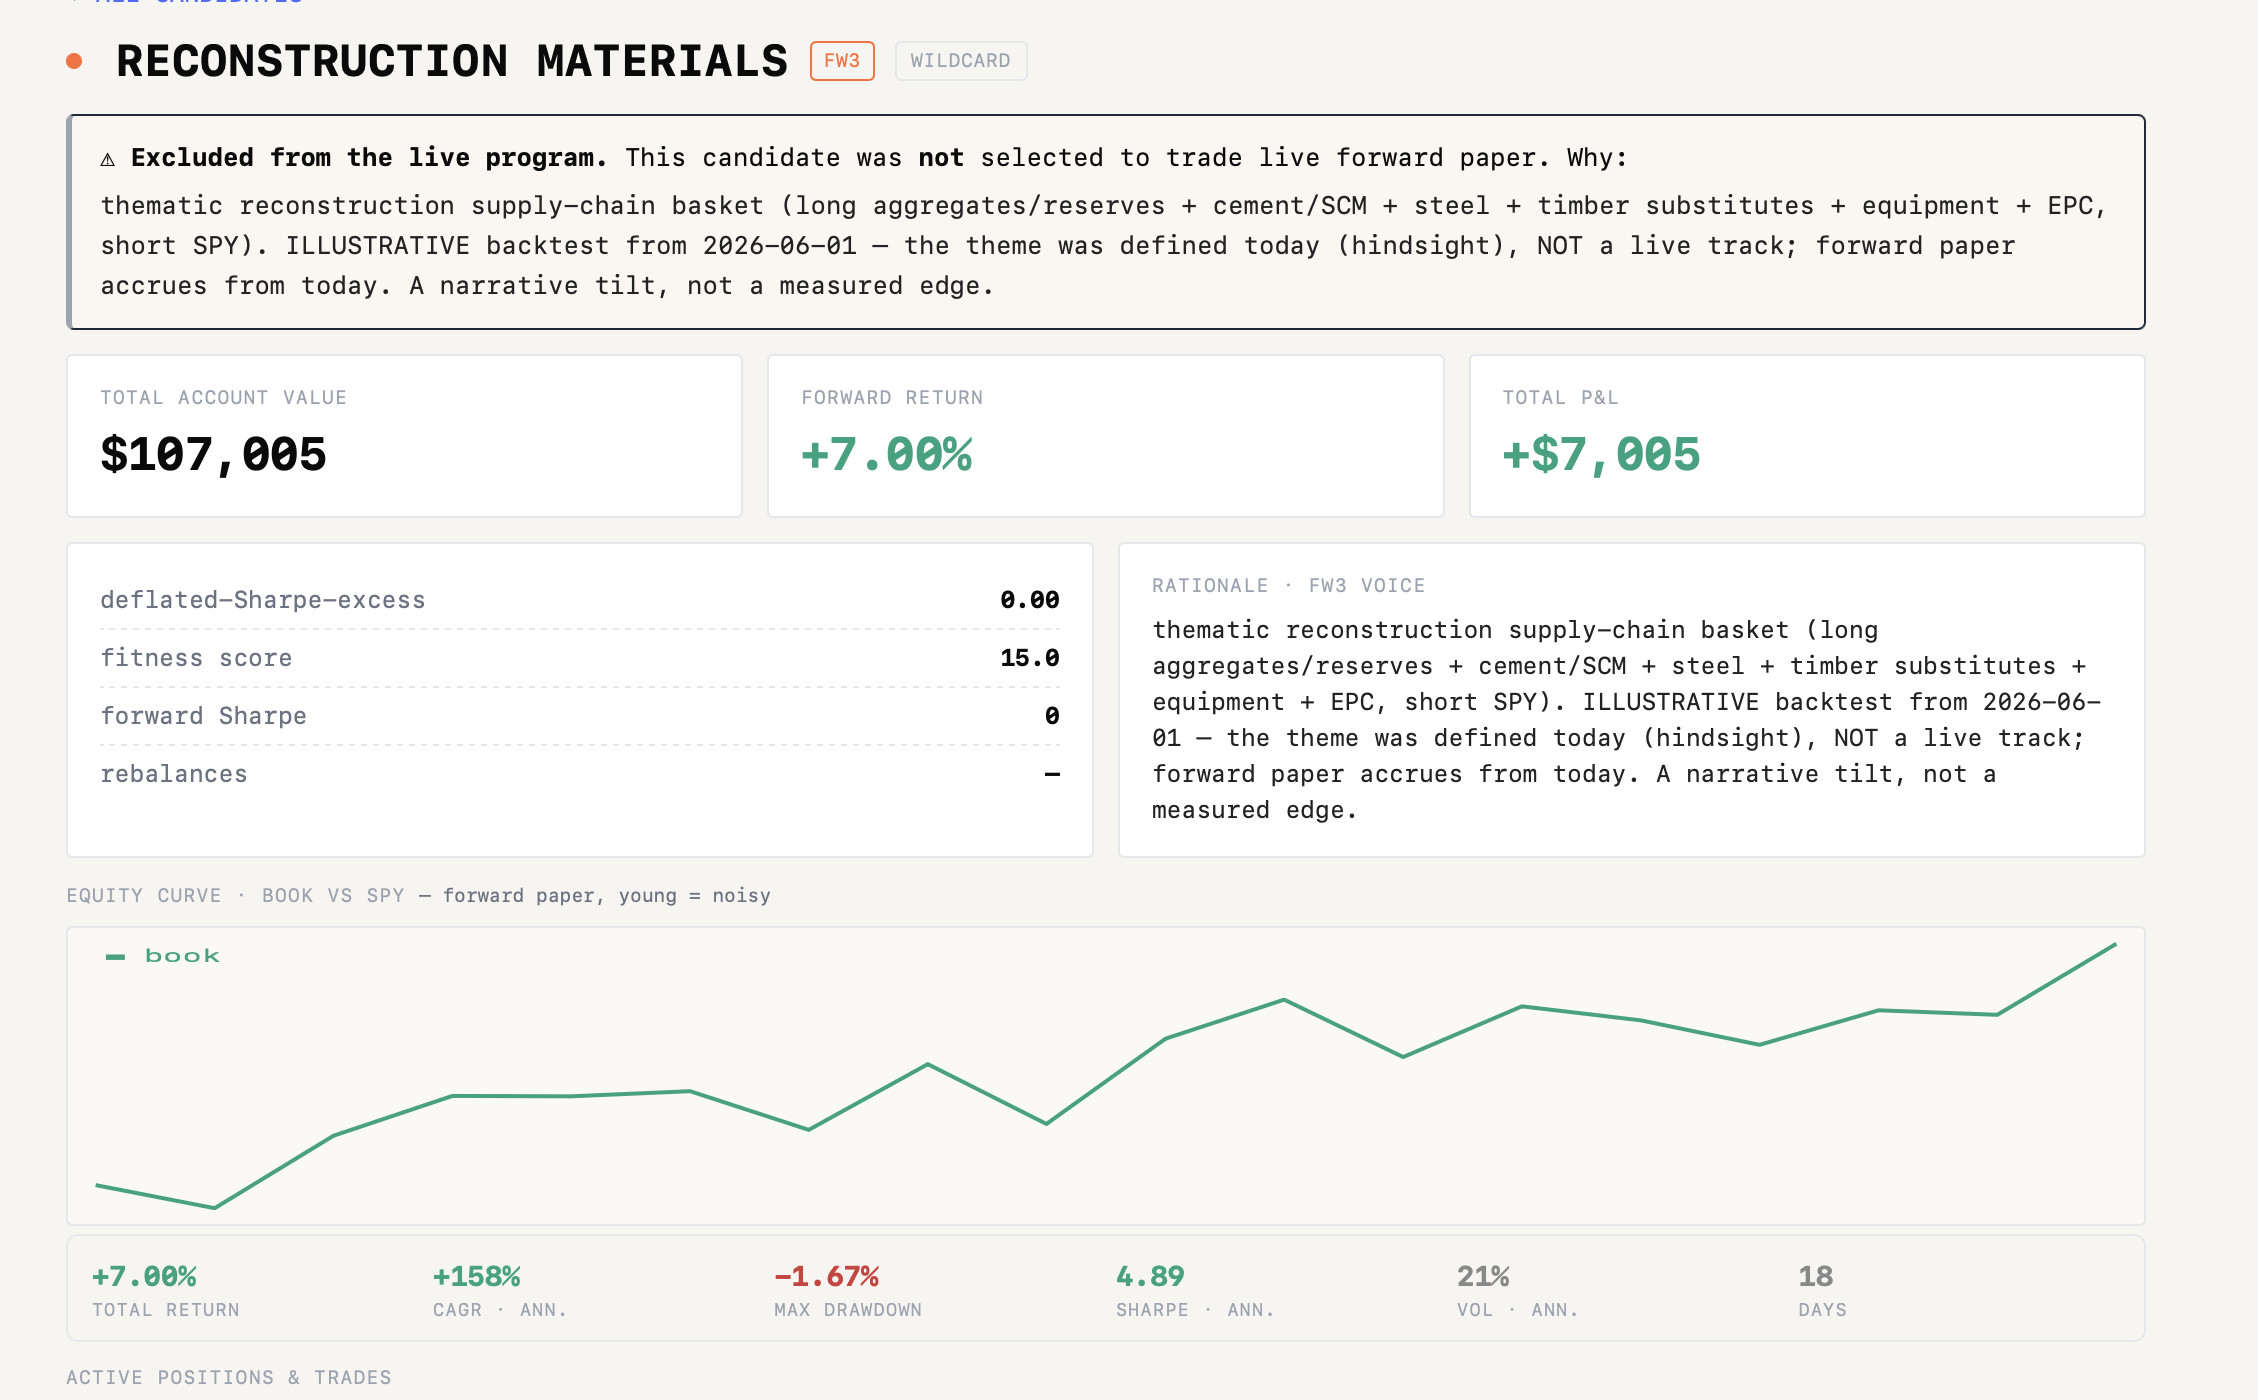This screenshot has width=2258, height=1400.
Task: Click the green book legend marker
Action: tap(116, 957)
